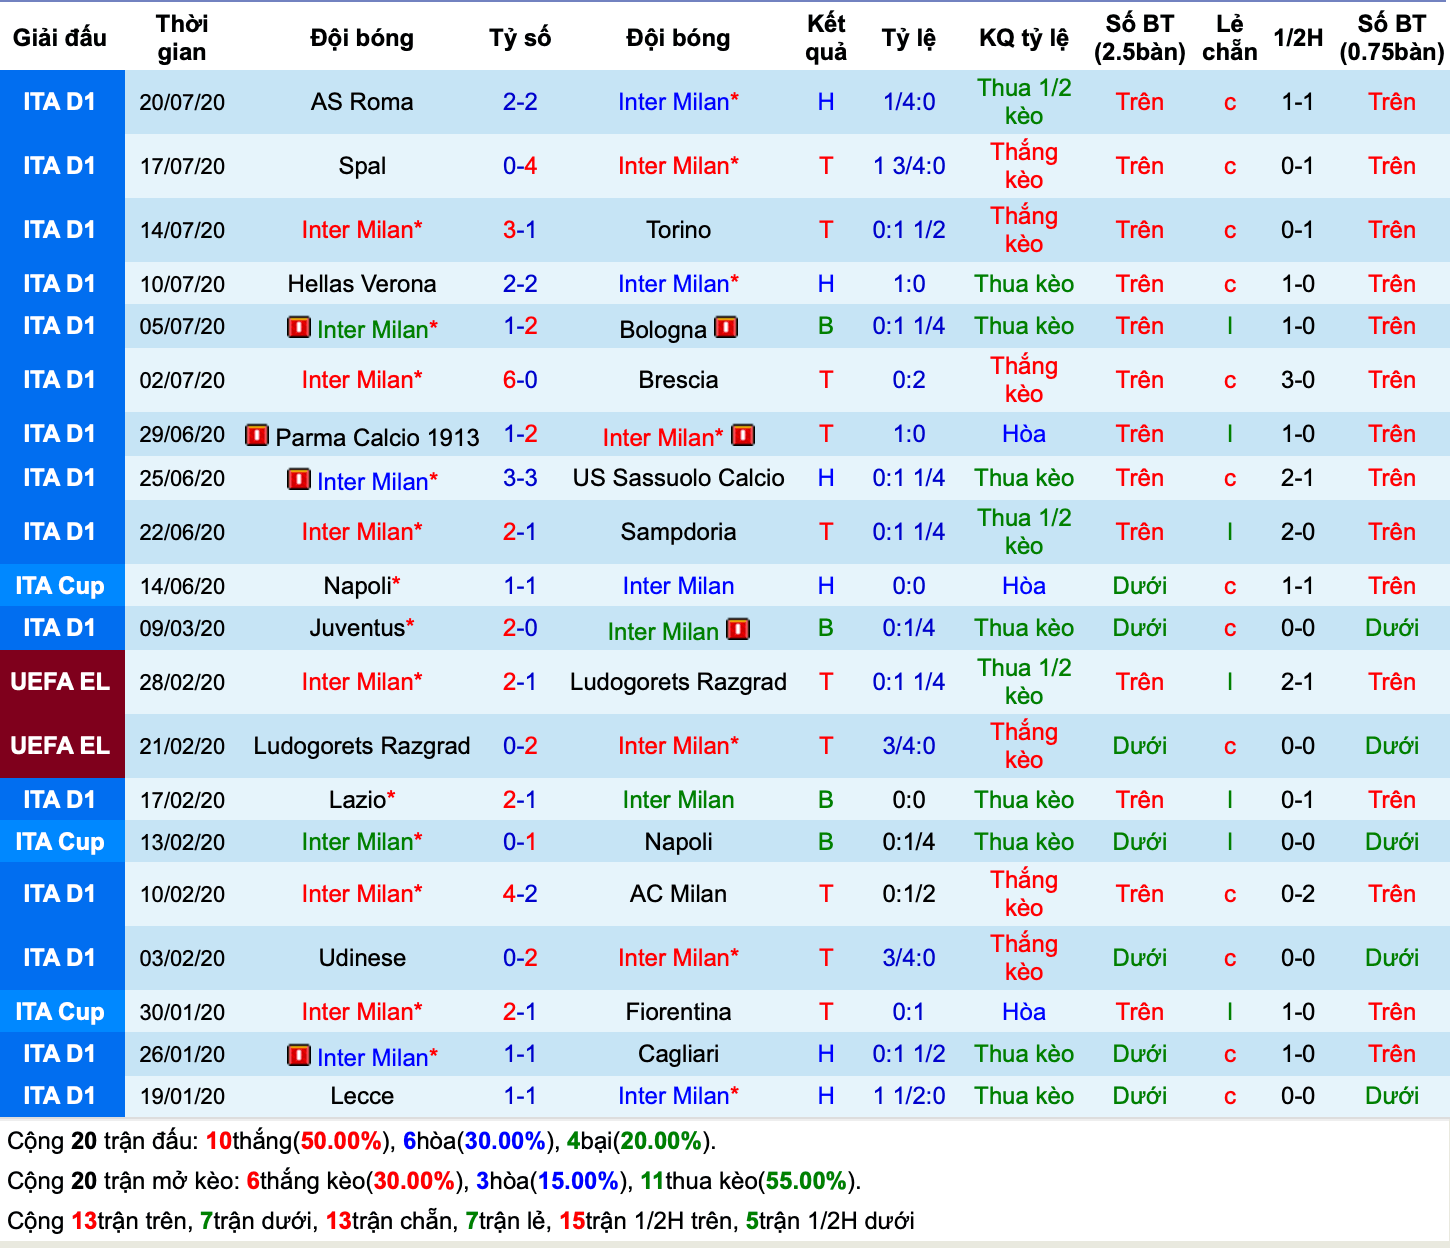Image resolution: width=1450 pixels, height=1248 pixels.
Task: Click the odds value '1/4:0'
Action: [909, 102]
